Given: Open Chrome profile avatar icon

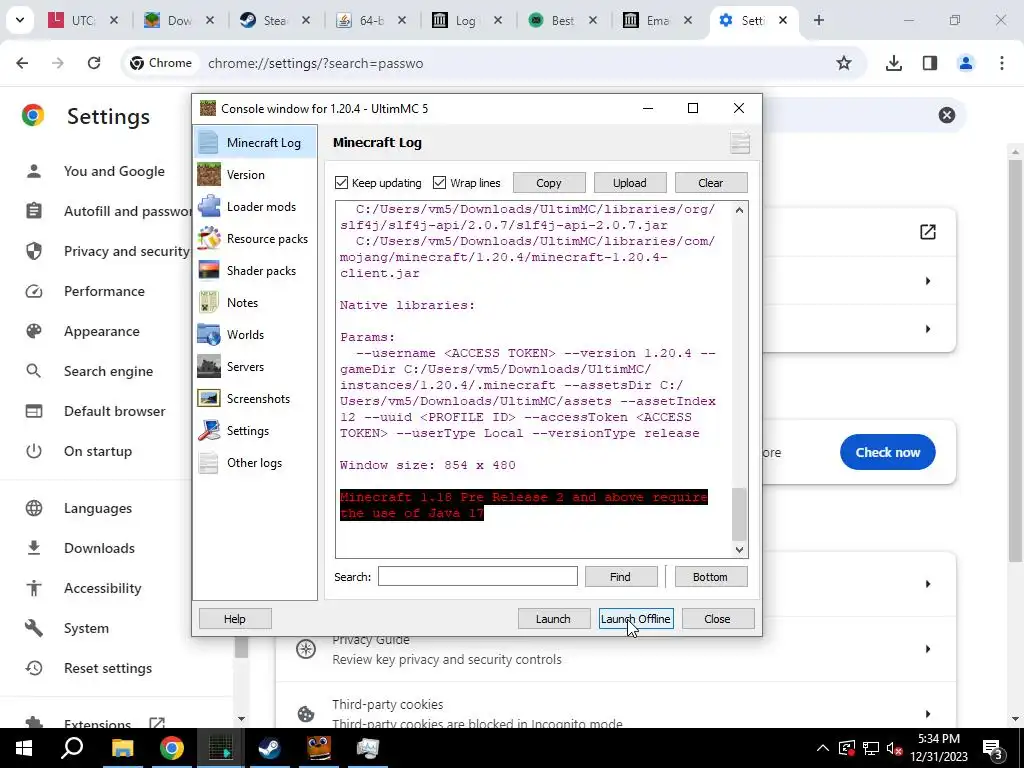Looking at the screenshot, I should tap(965, 63).
